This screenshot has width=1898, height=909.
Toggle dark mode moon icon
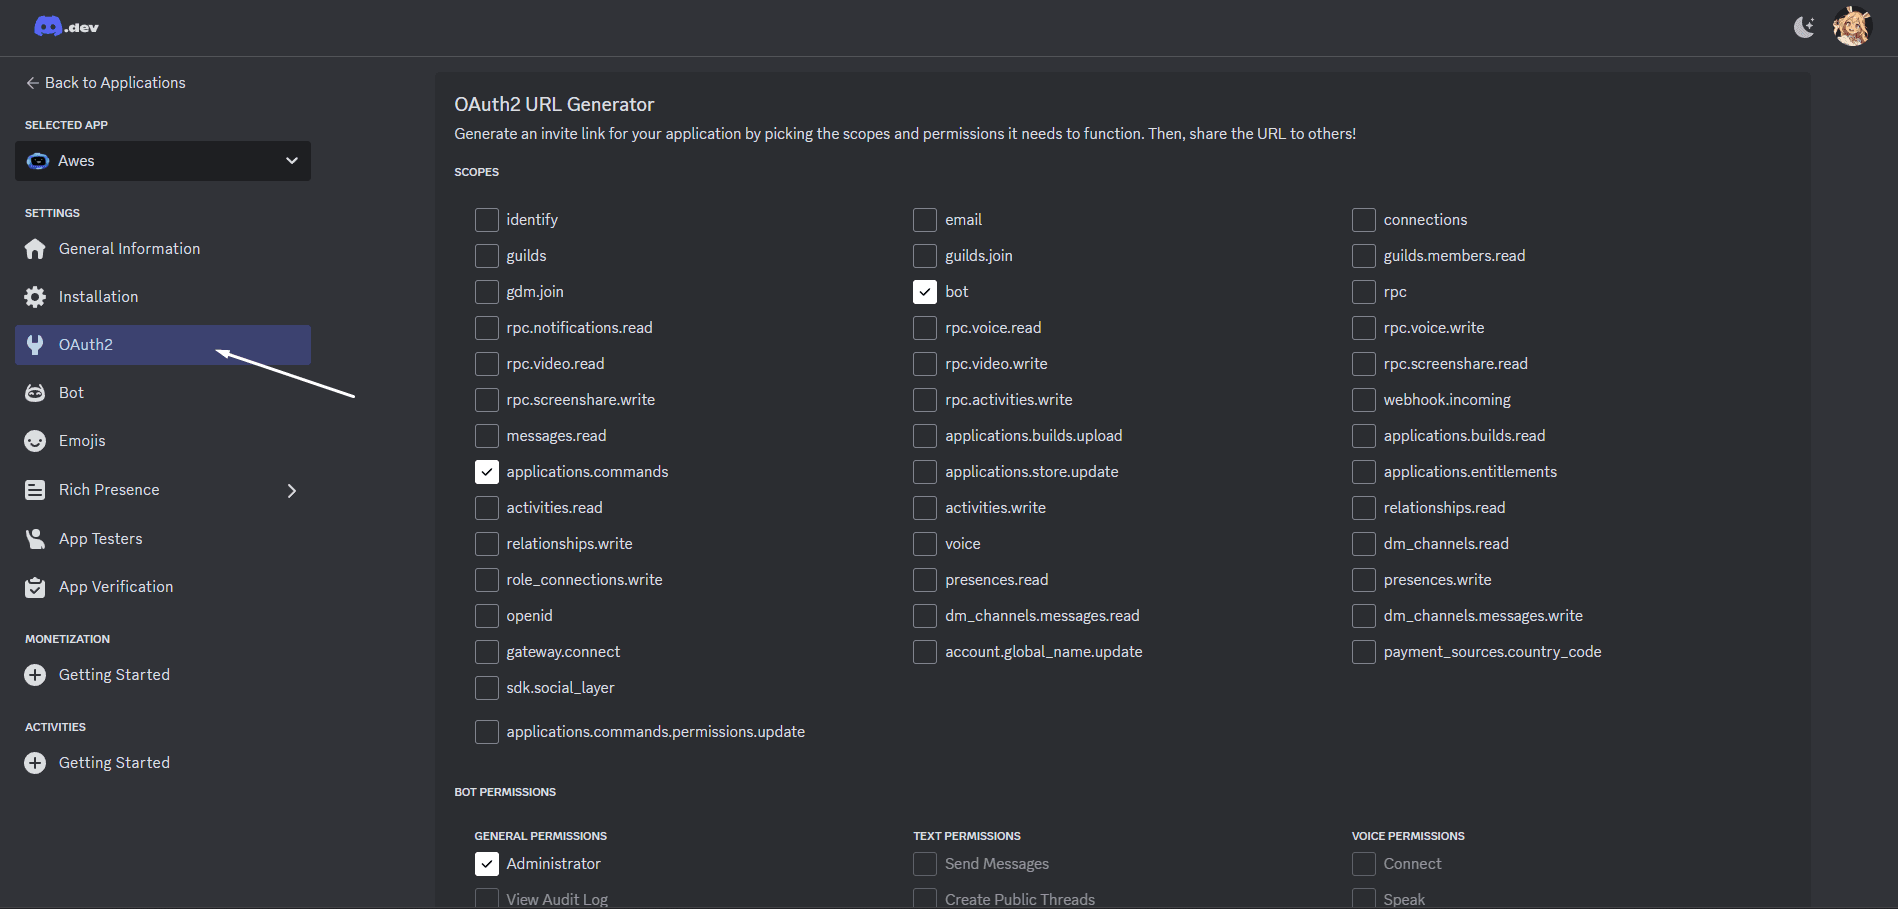point(1804,27)
